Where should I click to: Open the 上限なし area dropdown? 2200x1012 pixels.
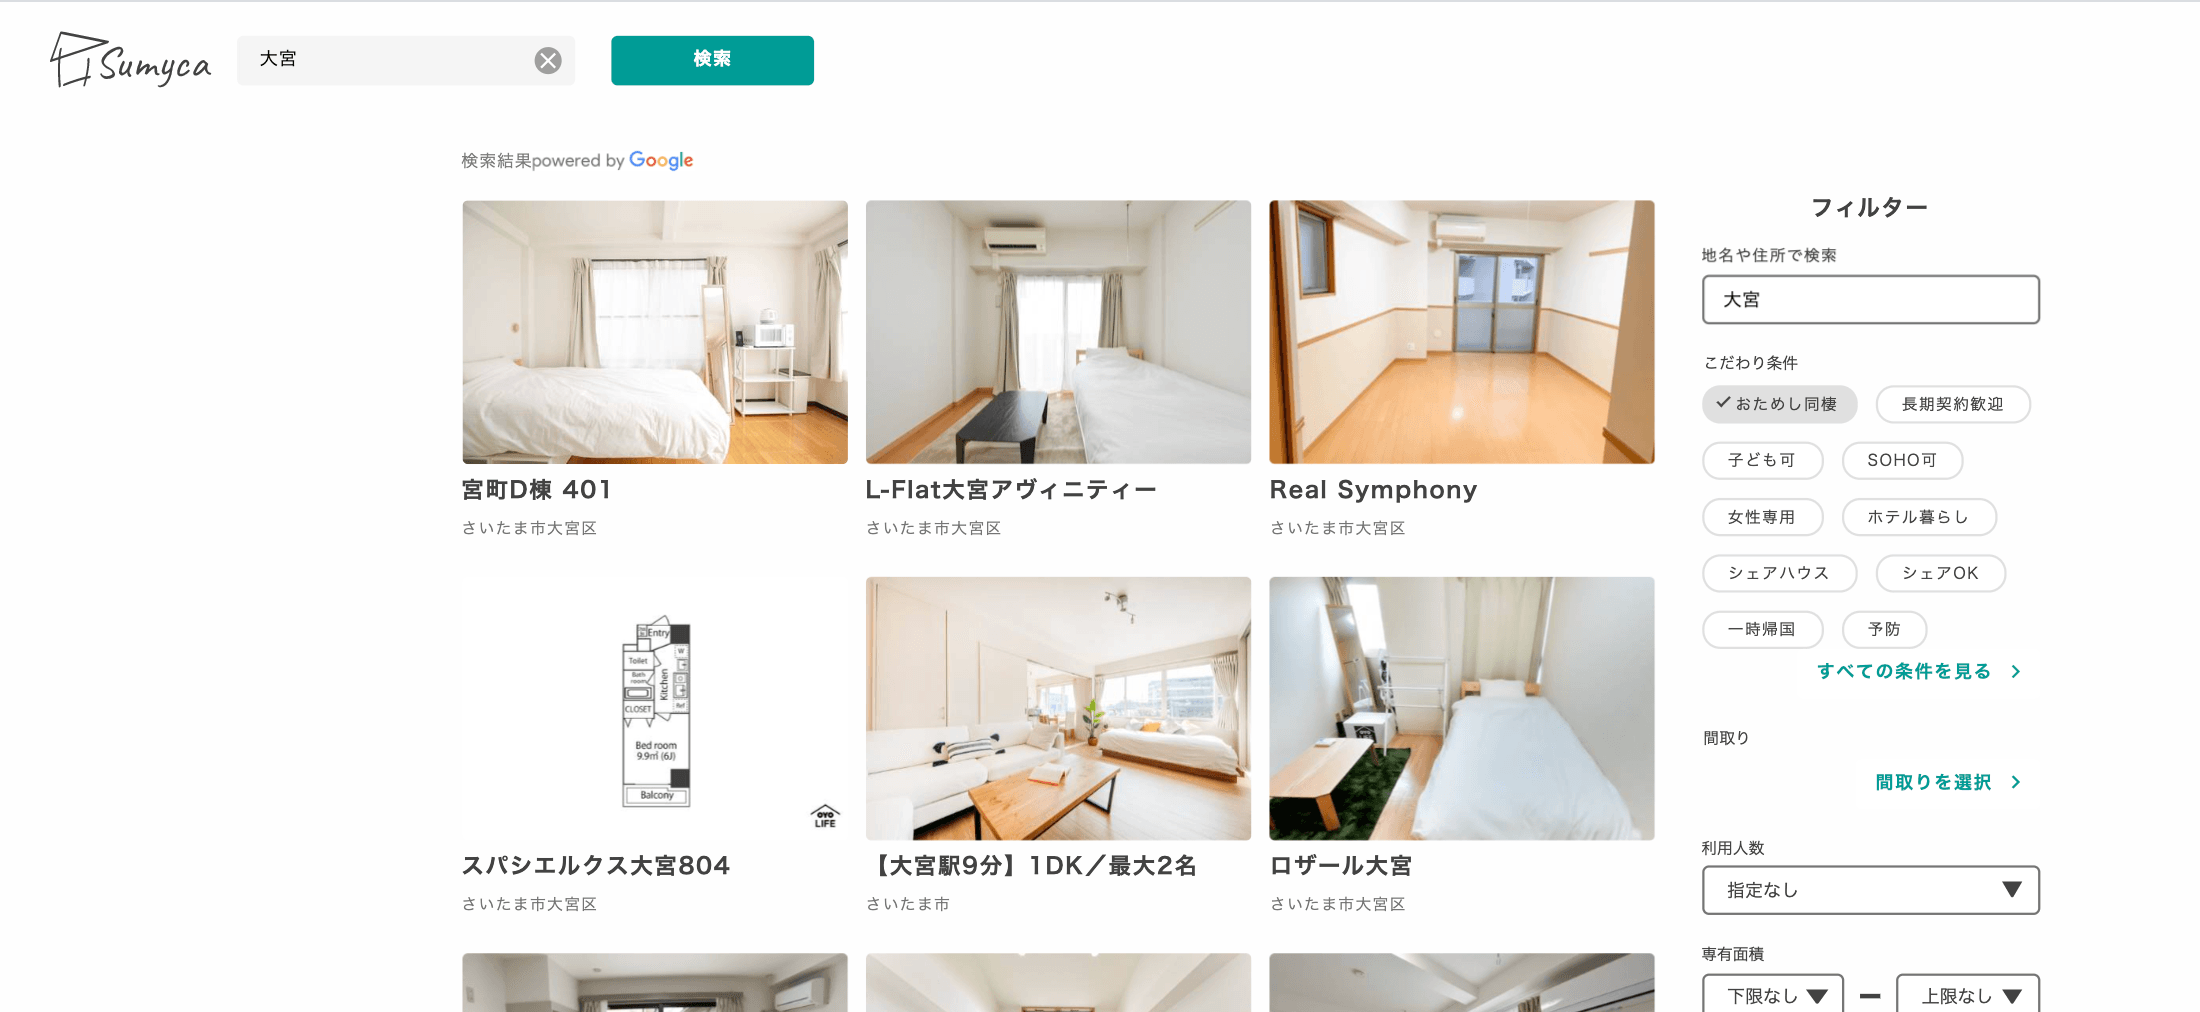(x=1967, y=996)
